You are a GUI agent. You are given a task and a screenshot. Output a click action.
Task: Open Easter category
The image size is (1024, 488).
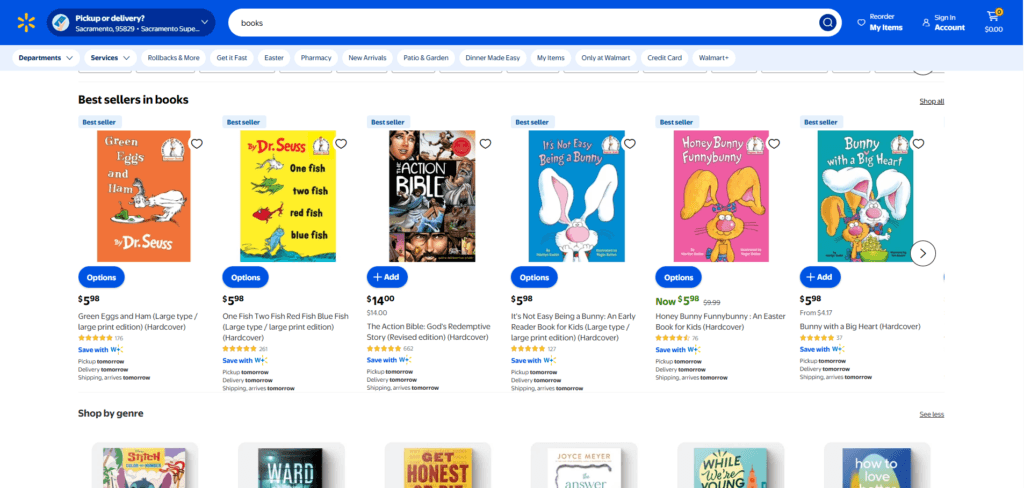(x=274, y=58)
